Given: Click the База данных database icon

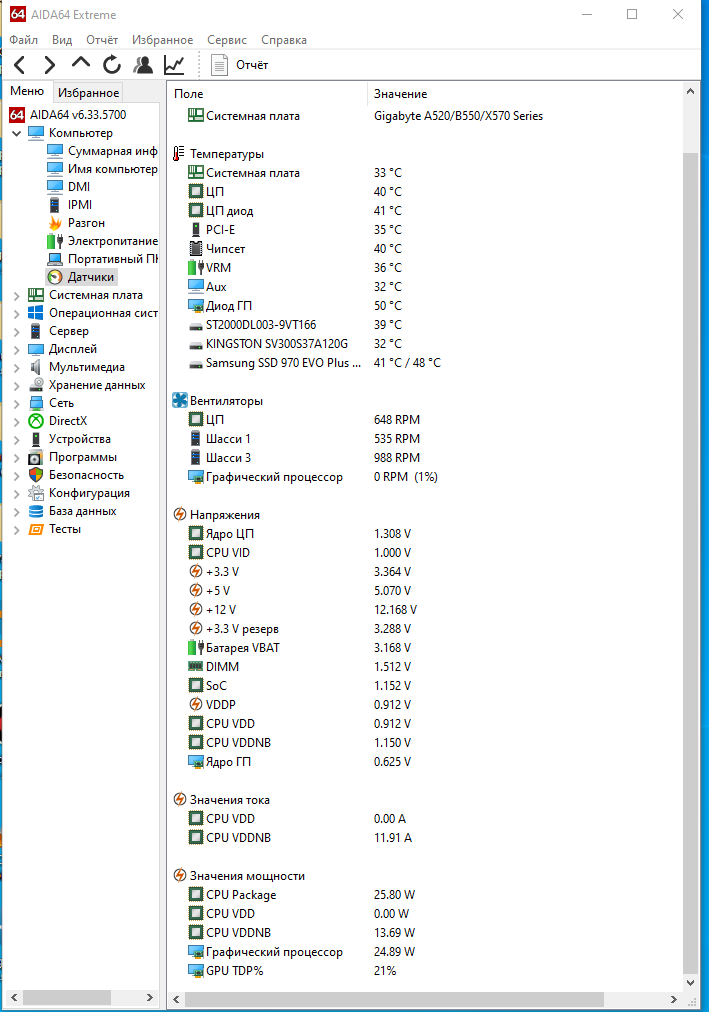Looking at the screenshot, I should (36, 511).
